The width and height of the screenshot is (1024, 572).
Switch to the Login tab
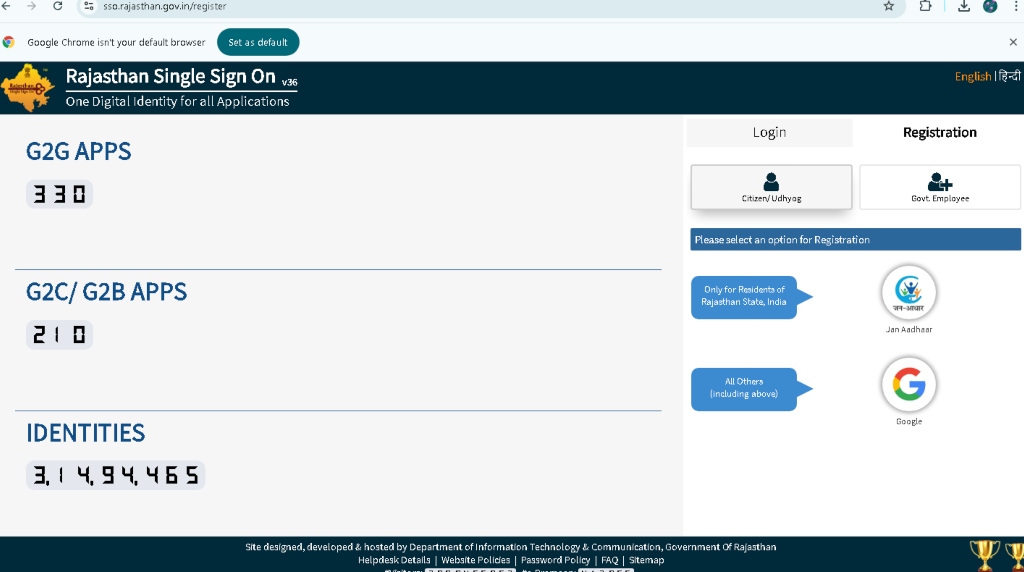[x=769, y=132]
